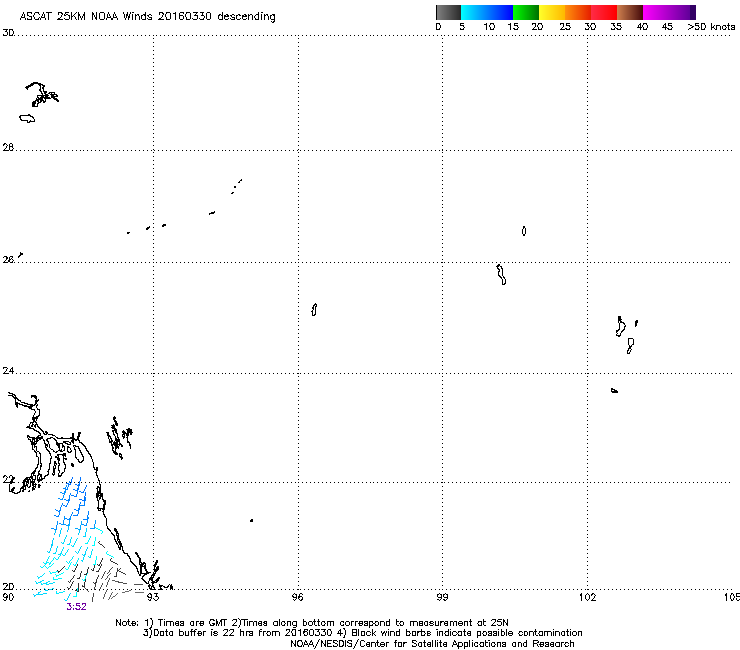Select the gray 0-5 knots legend color
Screen dimensions: 740x650
coord(448,12)
